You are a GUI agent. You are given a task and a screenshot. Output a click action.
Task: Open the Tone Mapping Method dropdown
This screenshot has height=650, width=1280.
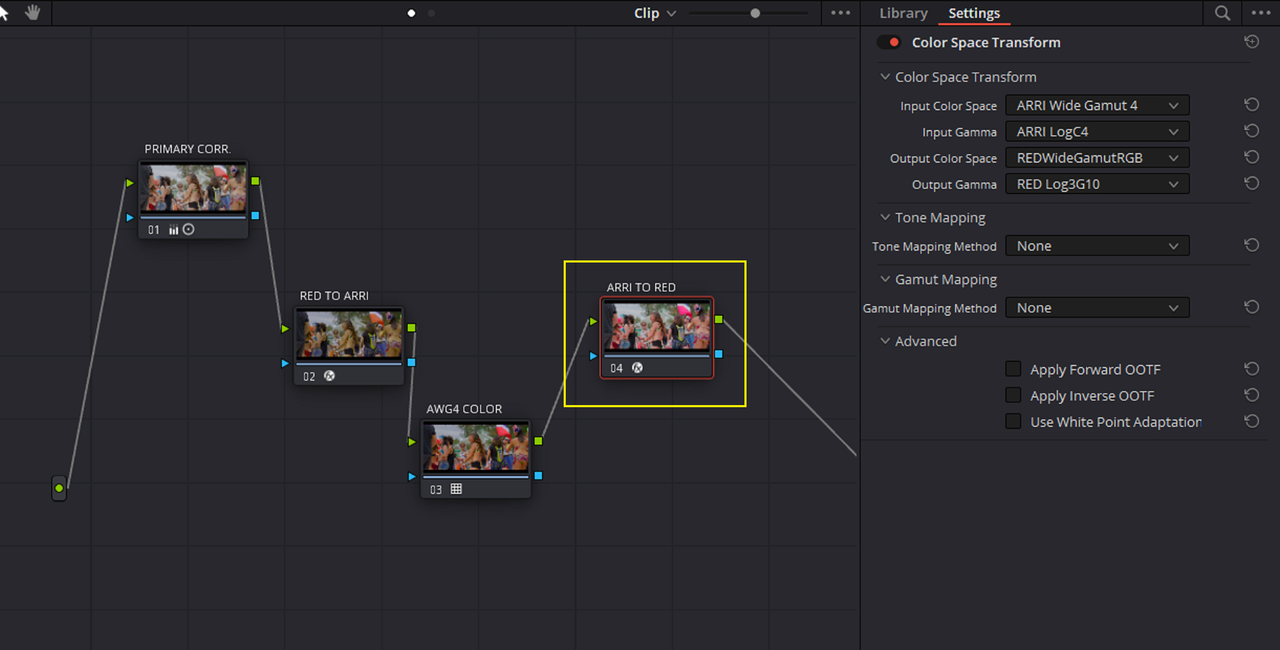pyautogui.click(x=1097, y=245)
